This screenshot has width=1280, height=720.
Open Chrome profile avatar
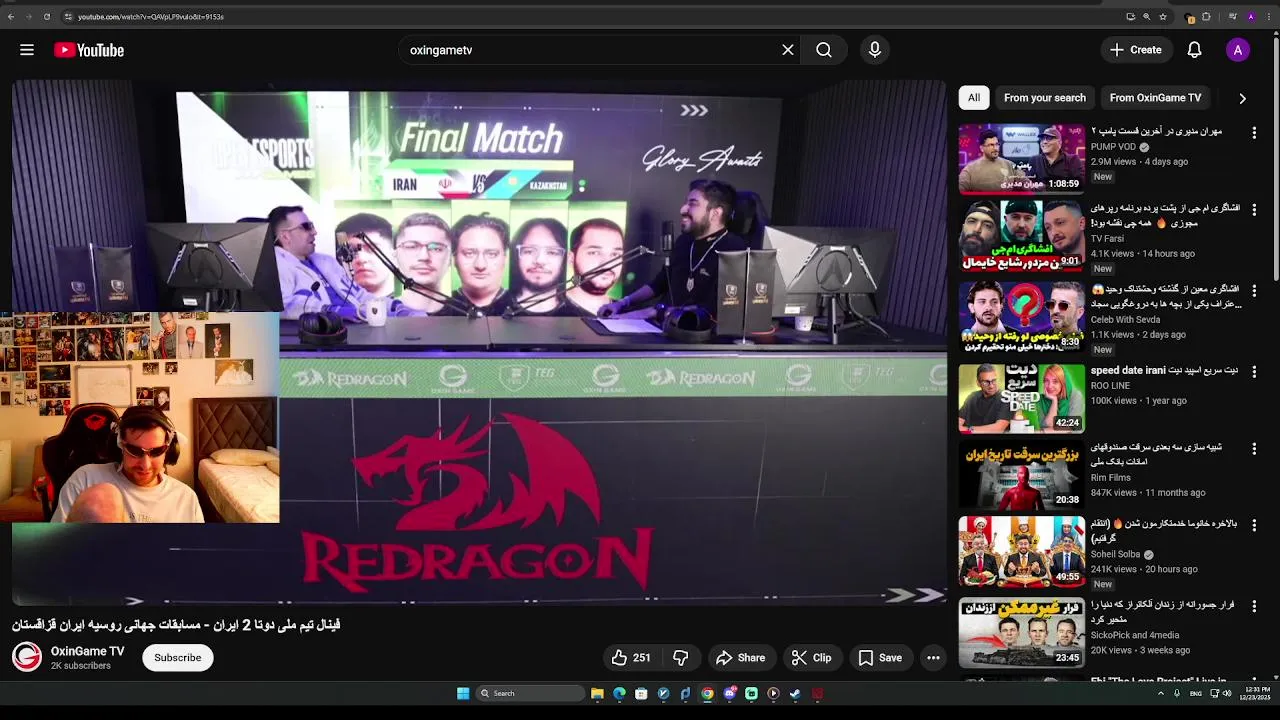tap(1251, 17)
